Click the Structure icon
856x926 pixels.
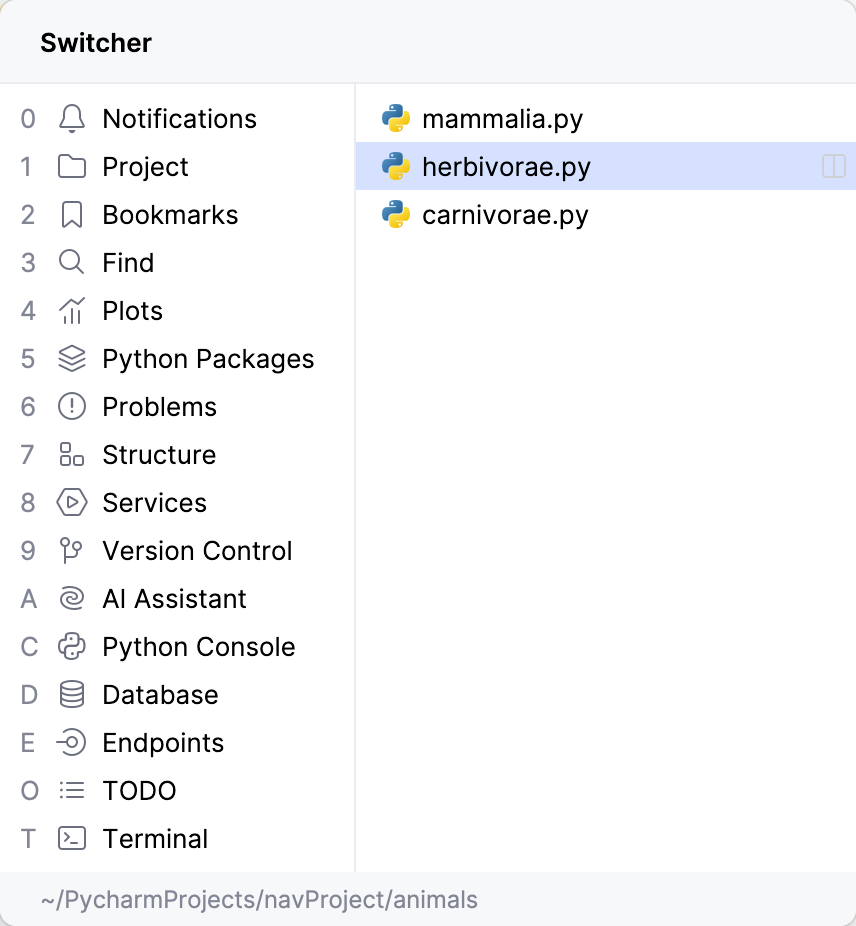click(72, 455)
